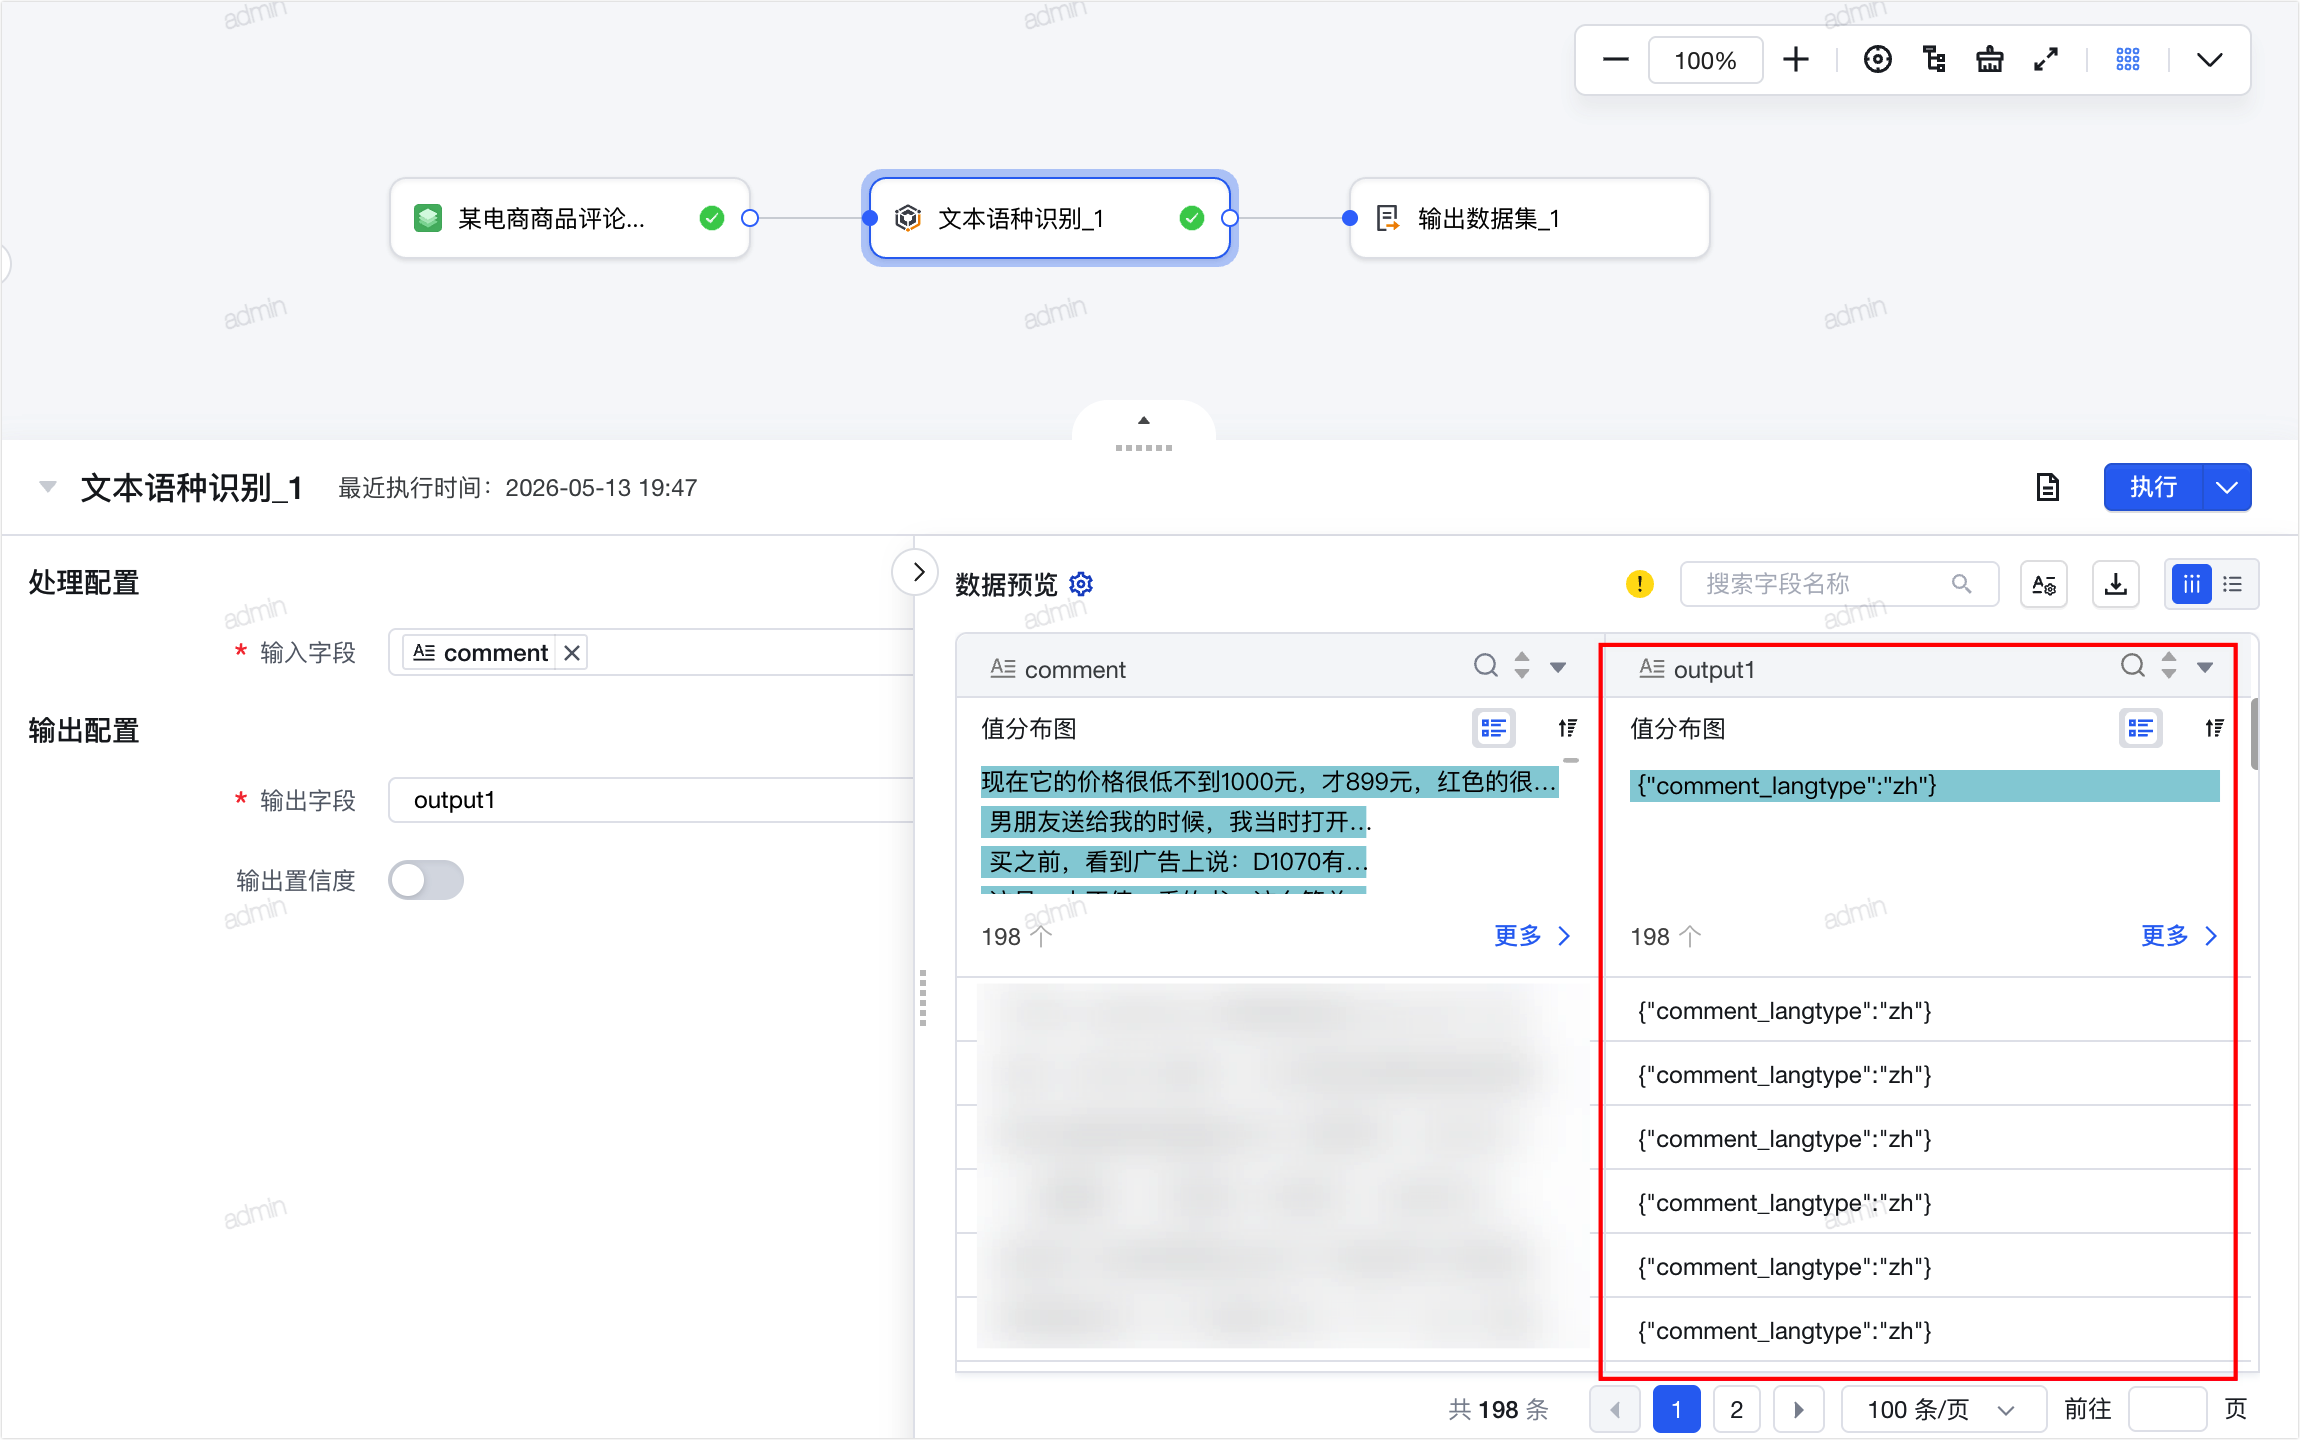Toggle output1 值分布图 bar list view icon
The width and height of the screenshot is (2300, 1440).
(x=2141, y=728)
